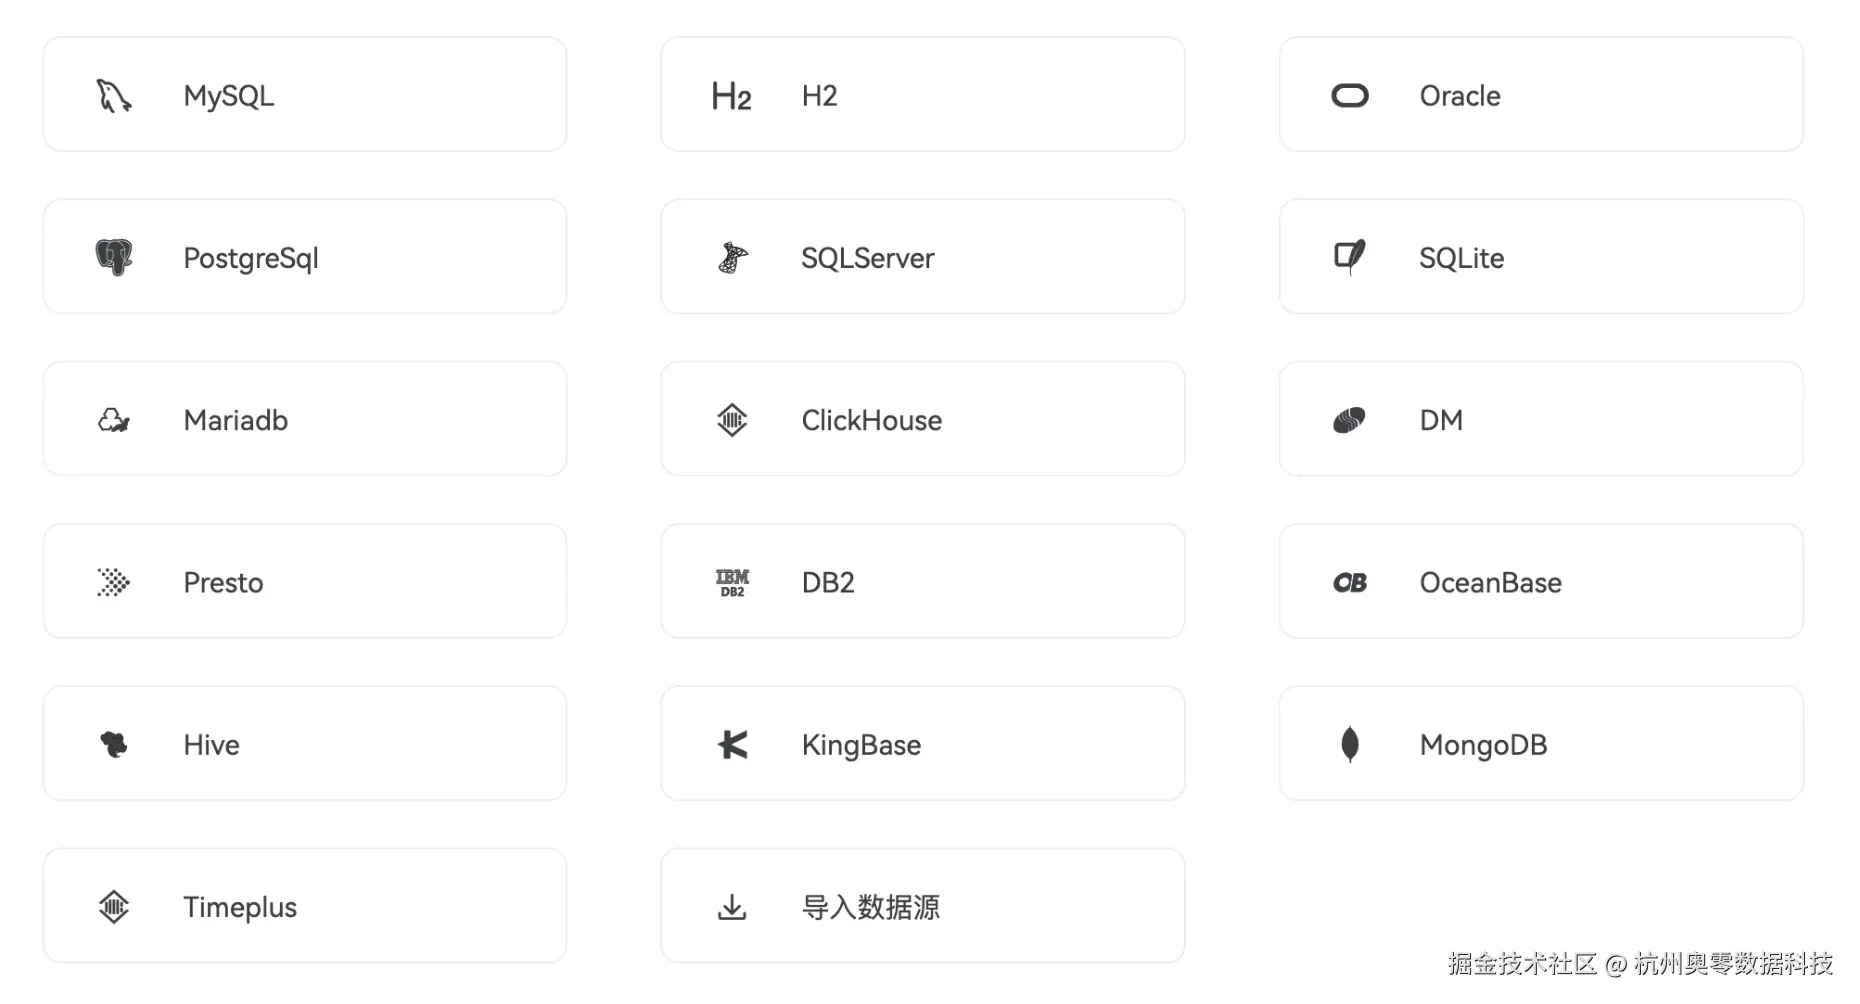Click the Mariadb seal icon

point(114,420)
